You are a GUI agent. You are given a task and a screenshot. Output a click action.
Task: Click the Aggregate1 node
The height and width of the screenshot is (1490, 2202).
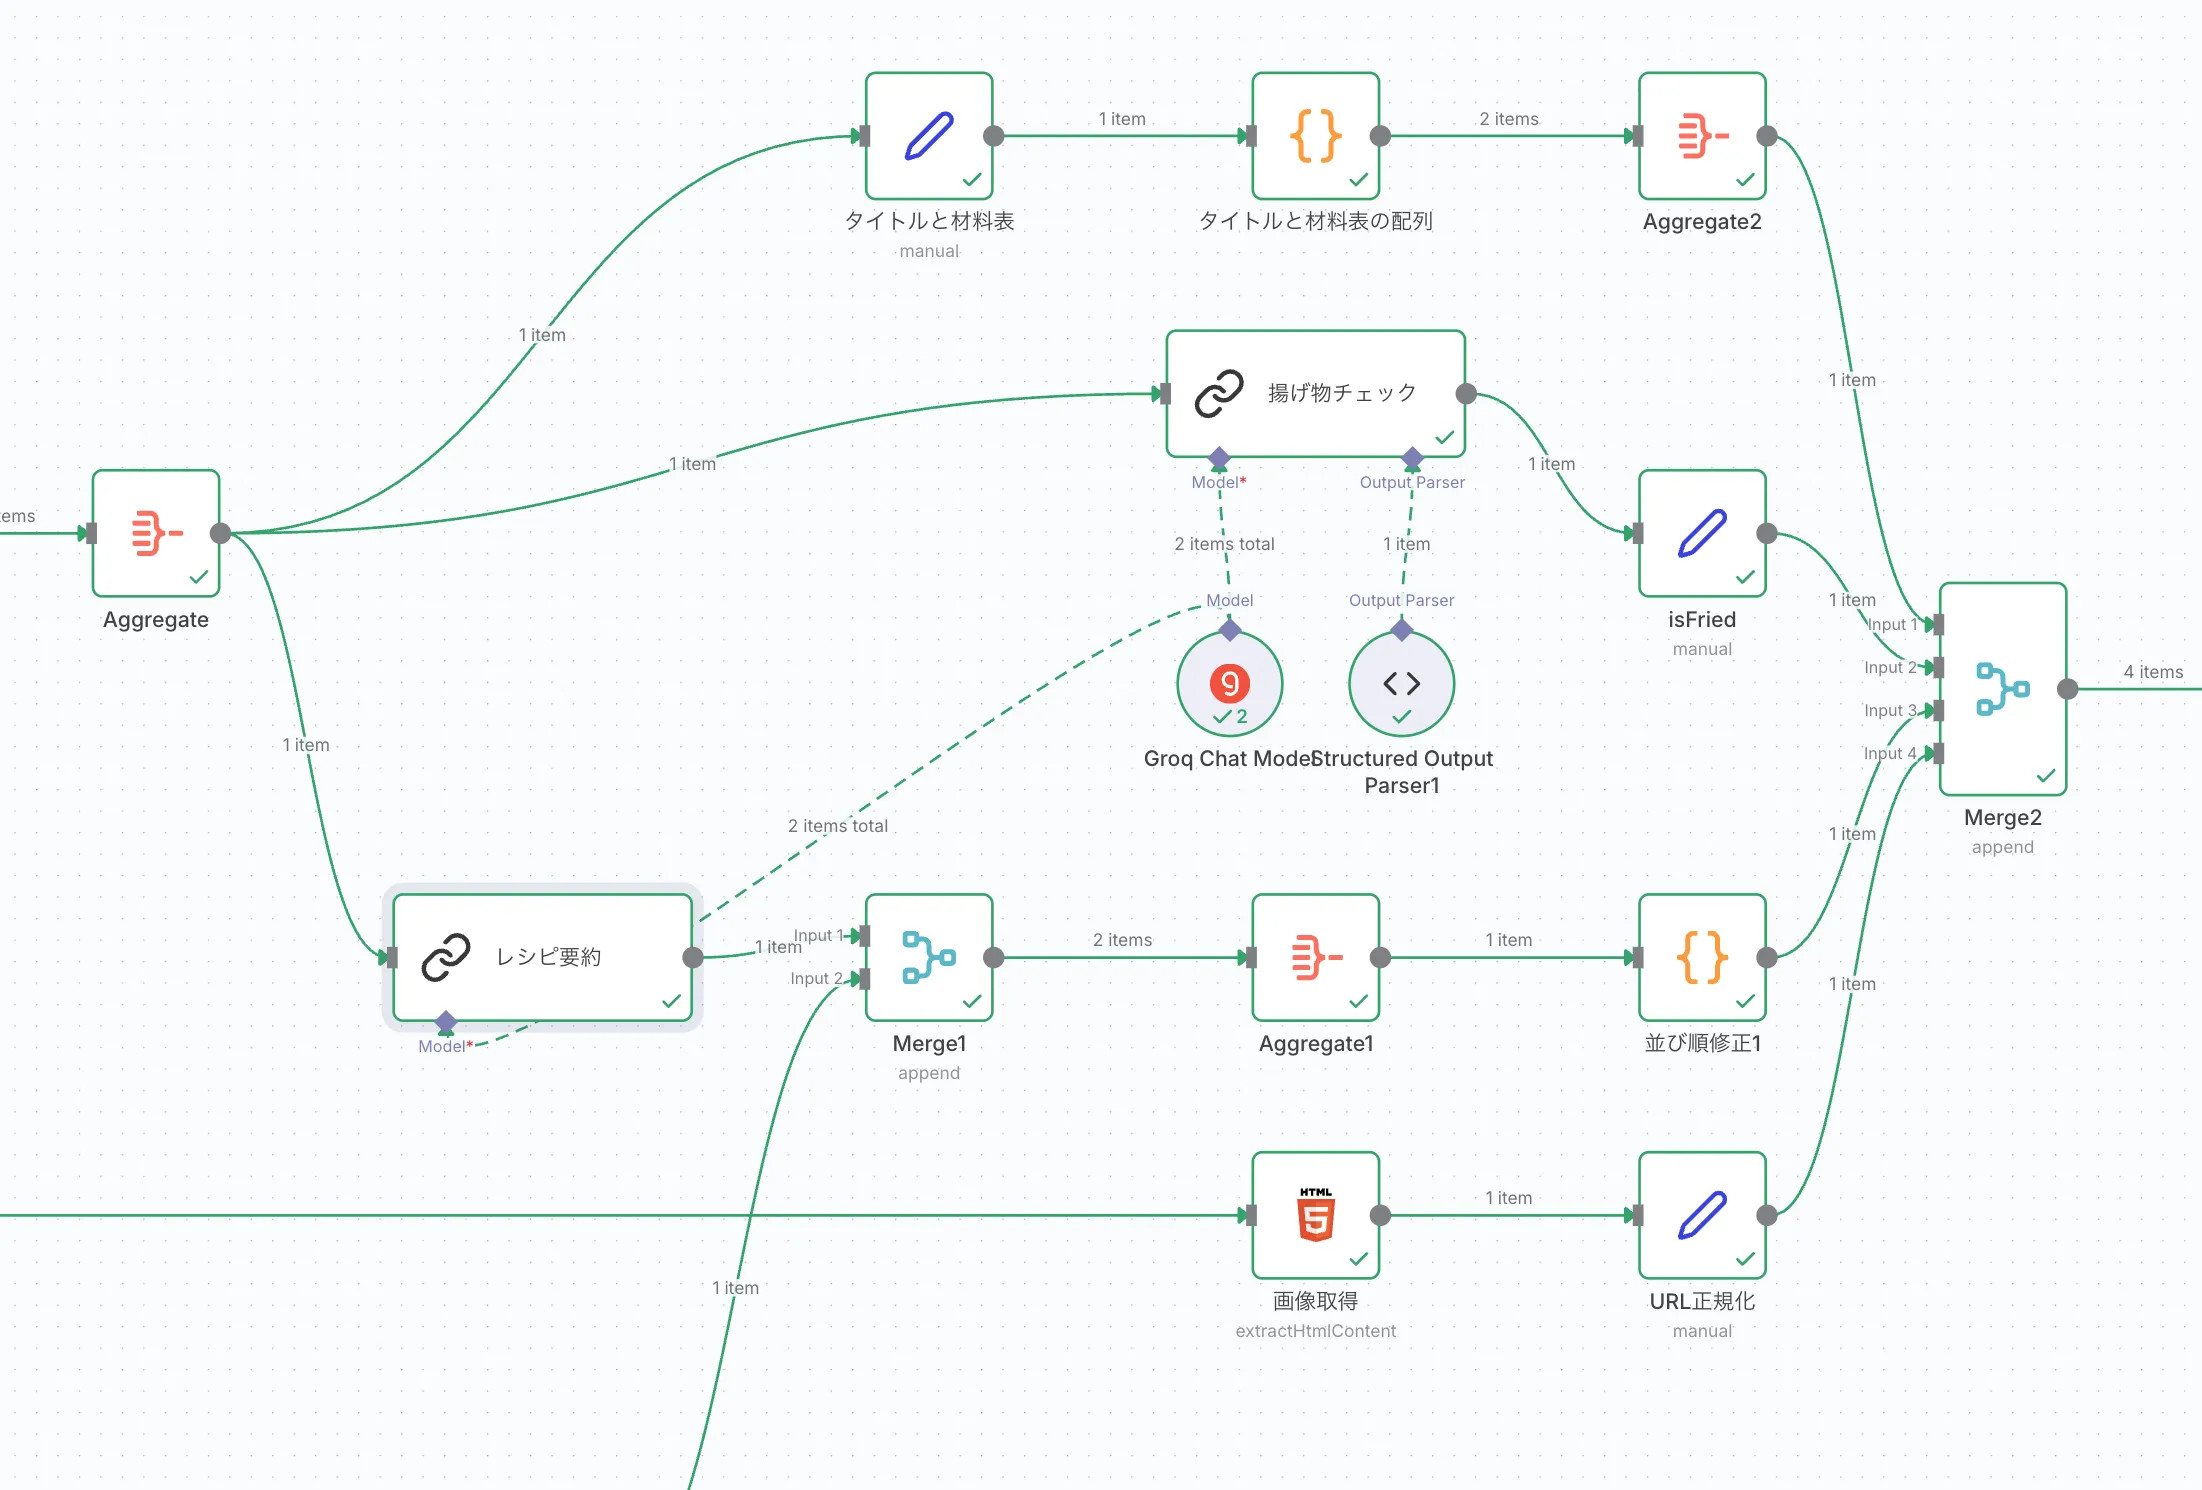1315,957
